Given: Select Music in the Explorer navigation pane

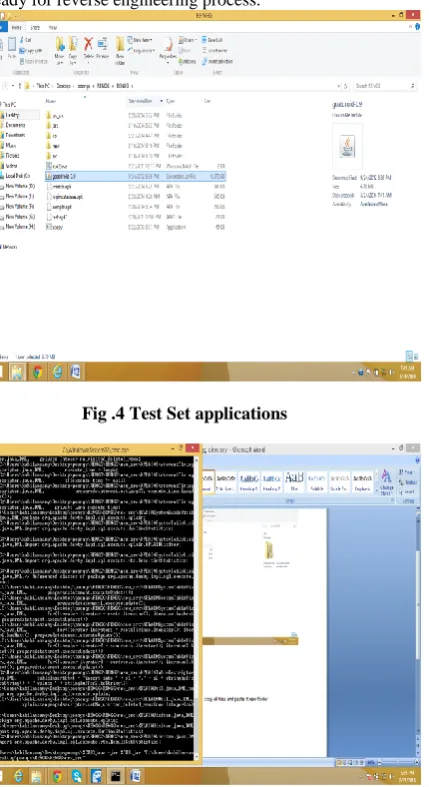Looking at the screenshot, I should coord(10,146).
